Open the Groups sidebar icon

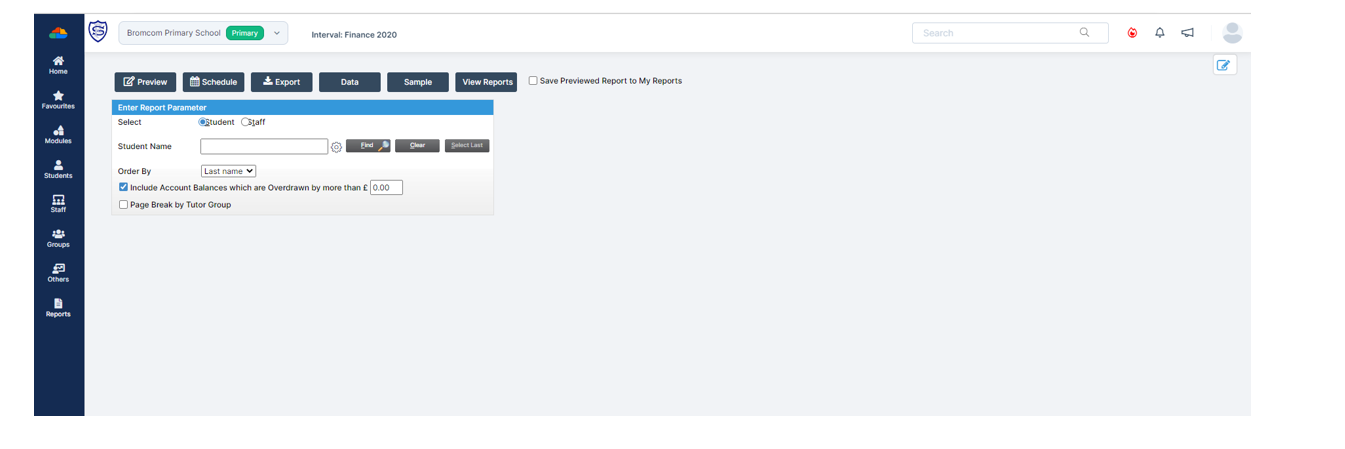[x=58, y=238]
